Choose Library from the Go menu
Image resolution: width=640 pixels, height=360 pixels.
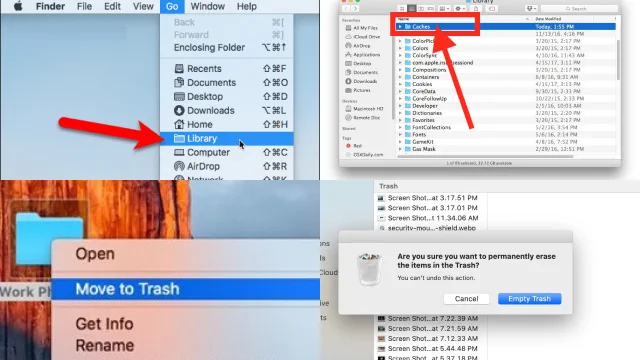click(227, 138)
